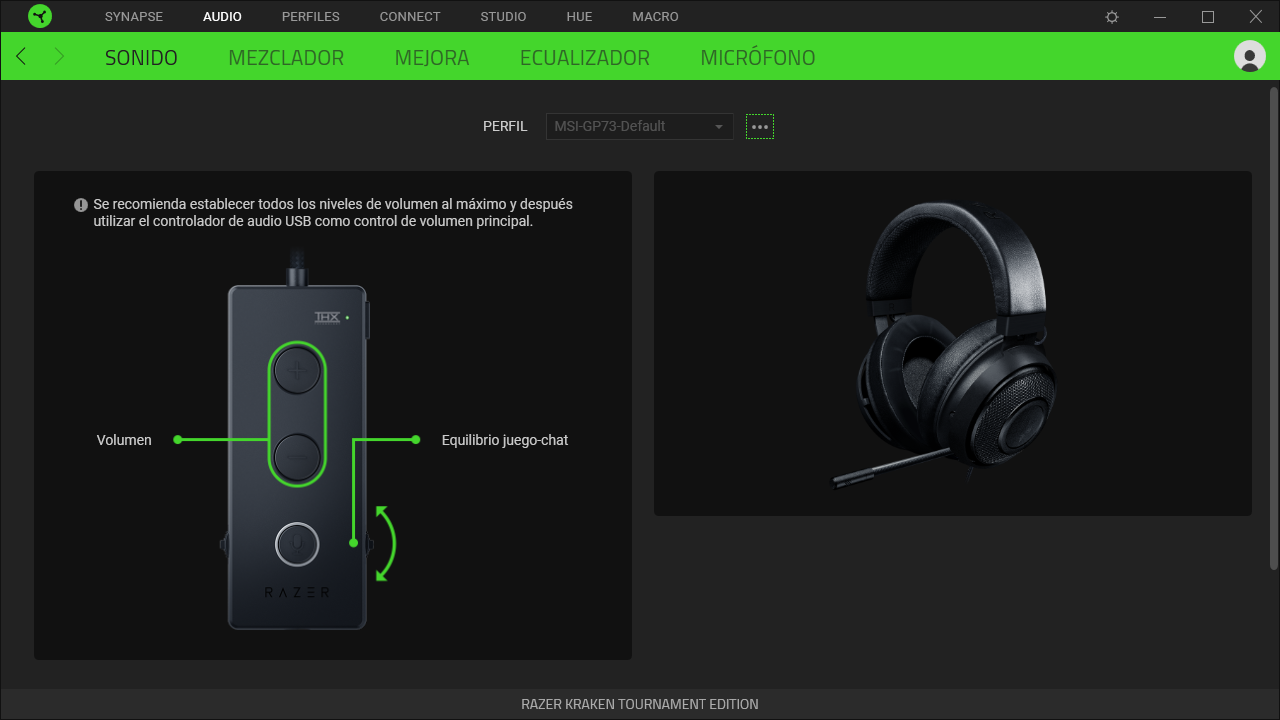Click the game-chat balance rotation arrows
Viewport: 1280px width, 720px height.
[386, 543]
